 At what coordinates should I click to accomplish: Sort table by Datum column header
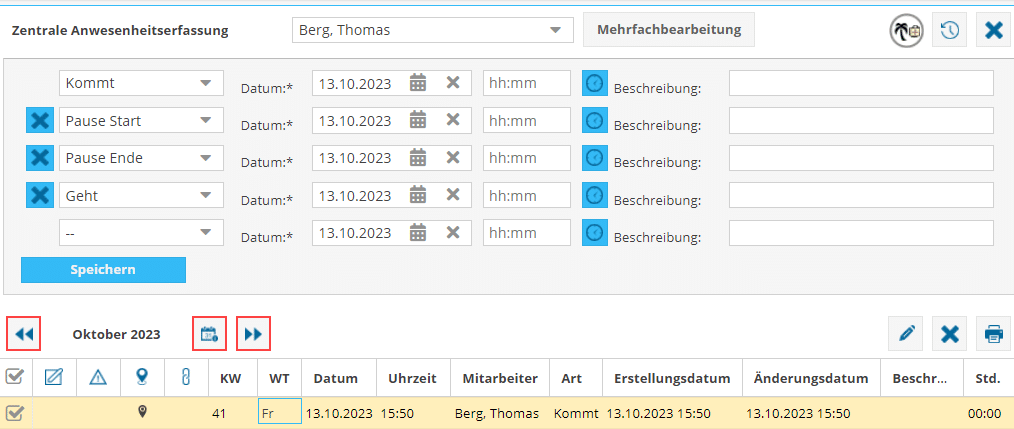pos(335,378)
